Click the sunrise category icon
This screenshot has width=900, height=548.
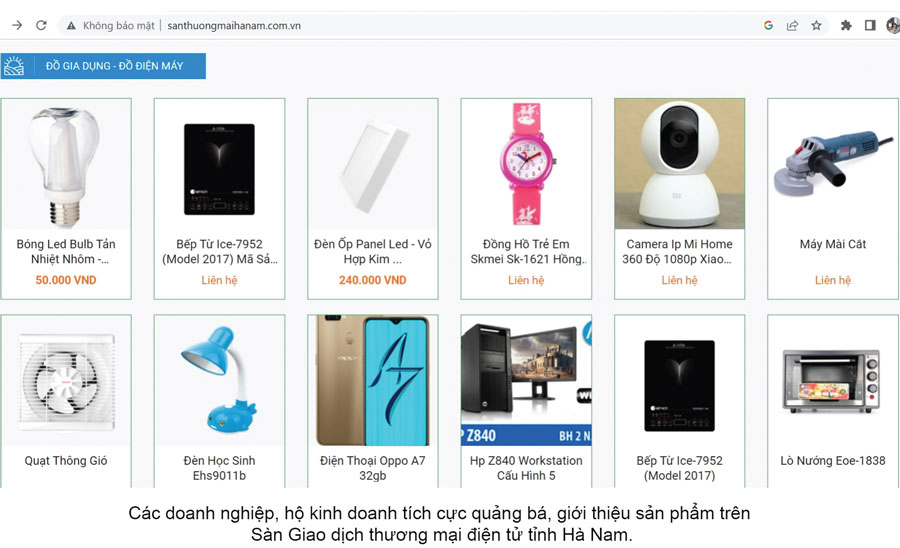(x=14, y=66)
